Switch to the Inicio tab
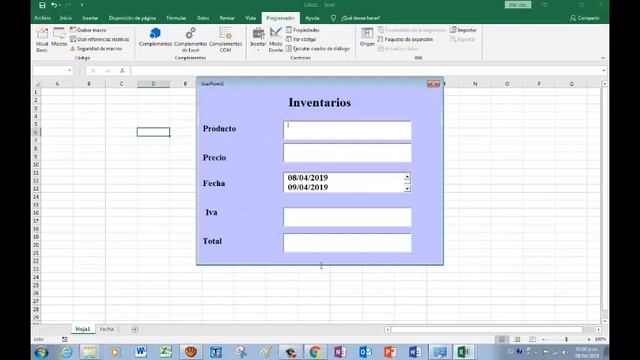 [65, 18]
